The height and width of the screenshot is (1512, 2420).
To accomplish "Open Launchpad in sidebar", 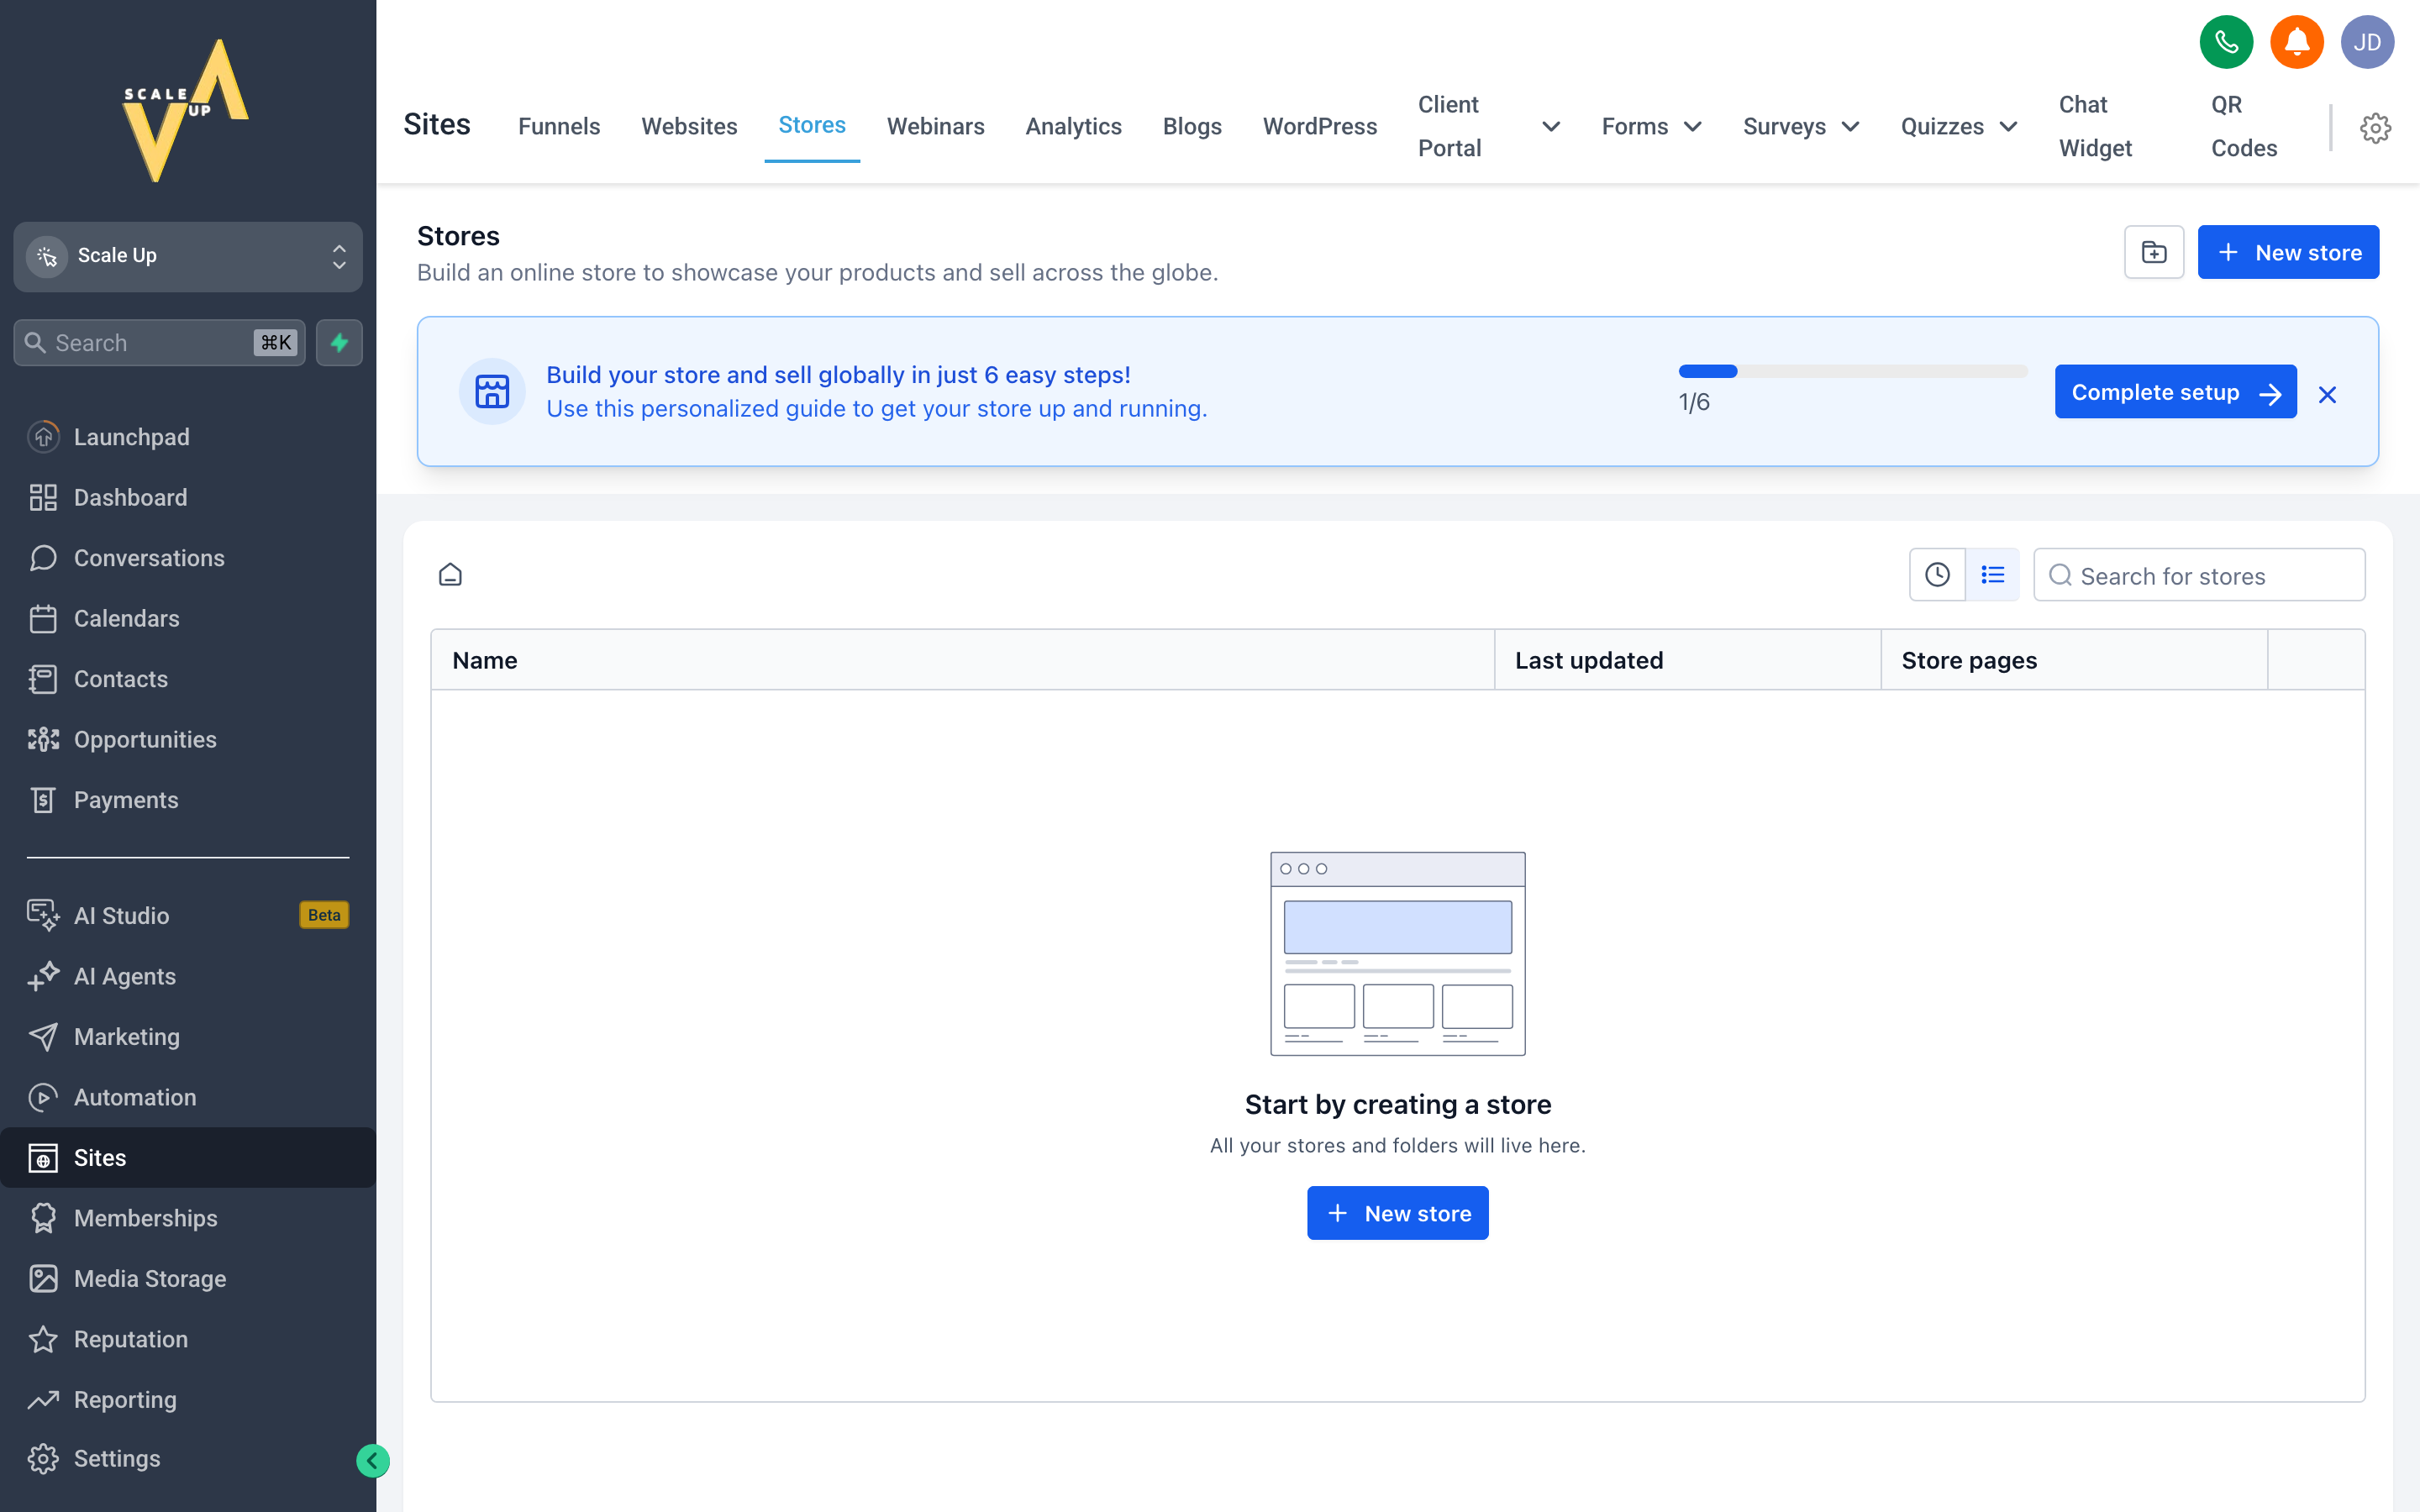I will 188,437.
